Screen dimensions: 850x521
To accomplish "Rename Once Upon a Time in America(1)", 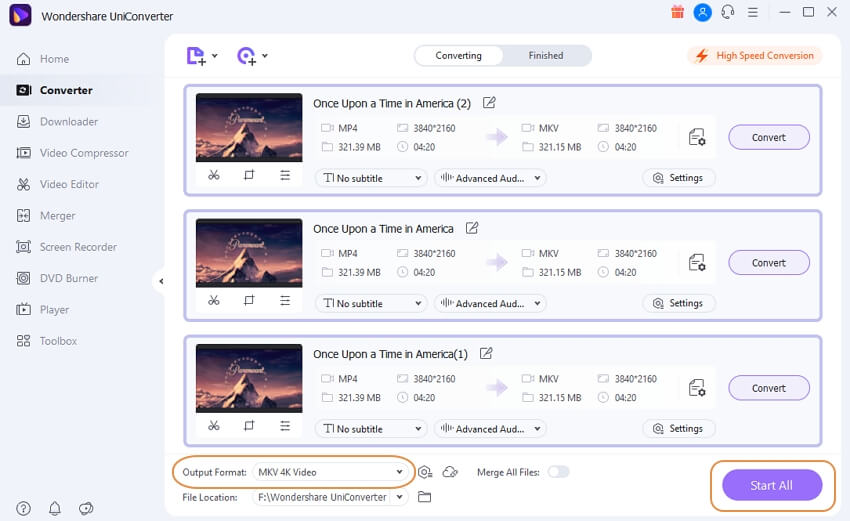I will [486, 353].
